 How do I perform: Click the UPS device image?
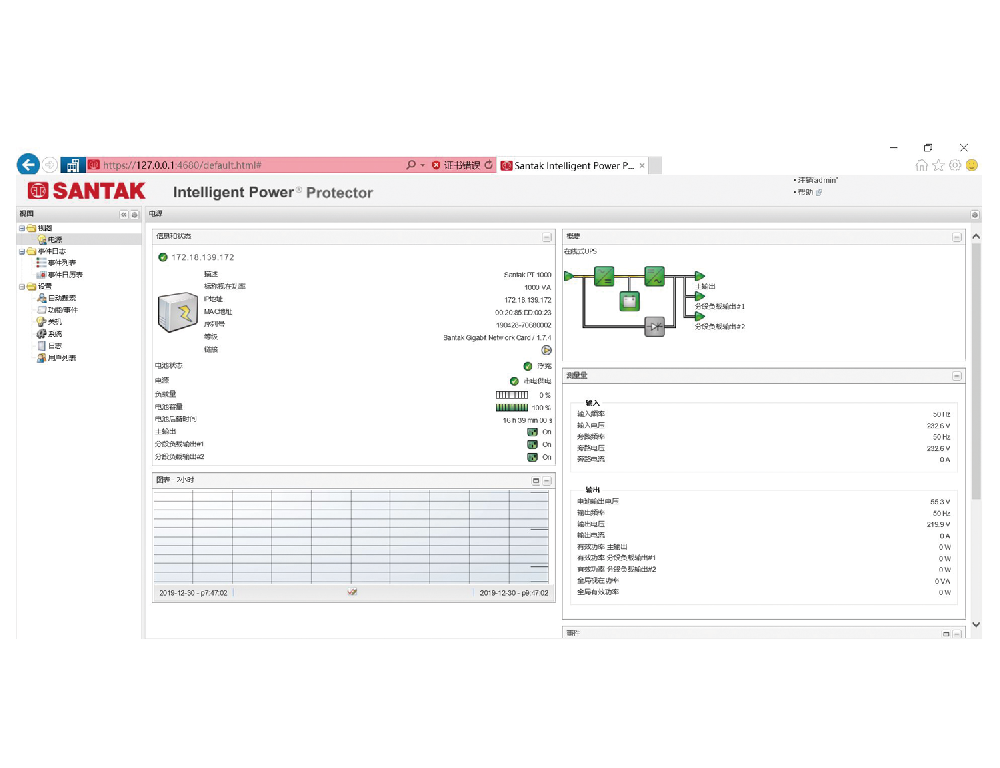[x=180, y=312]
